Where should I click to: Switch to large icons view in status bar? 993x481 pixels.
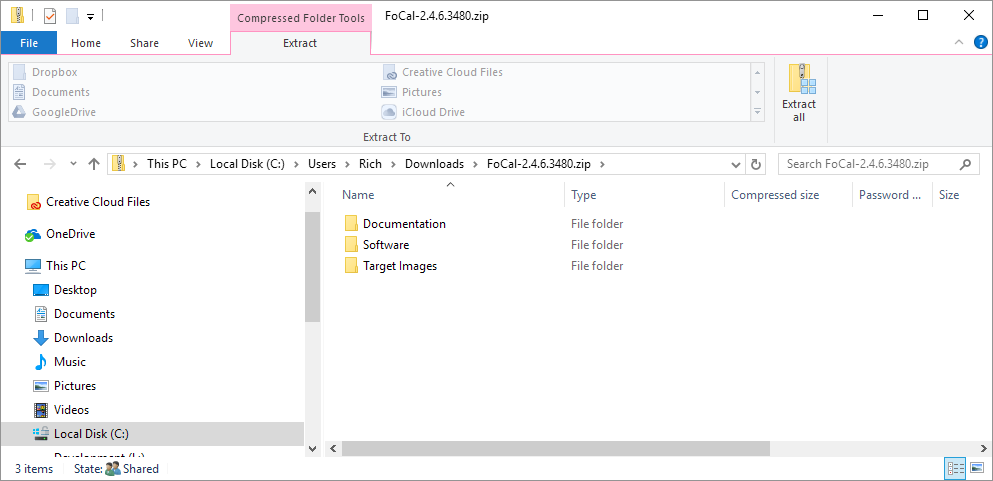(976, 468)
